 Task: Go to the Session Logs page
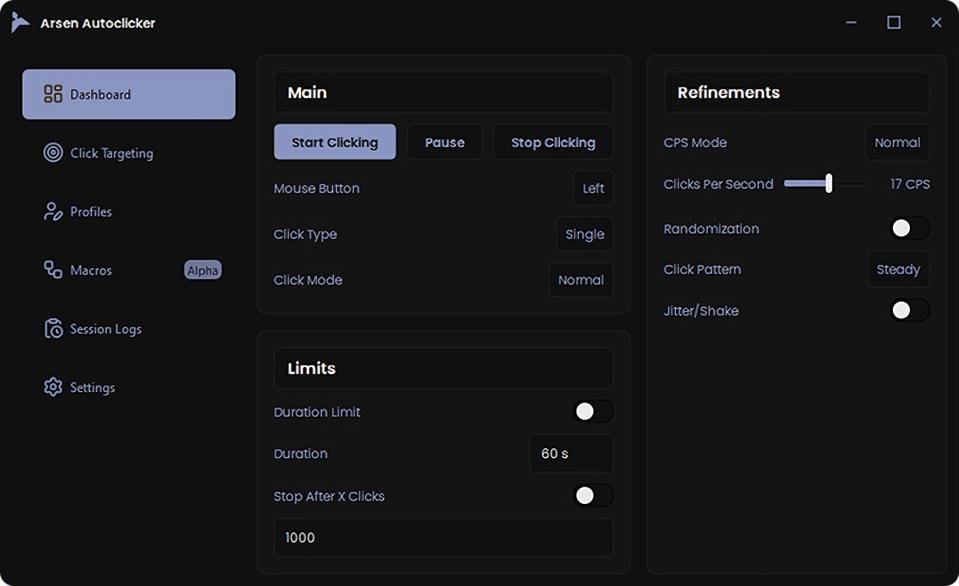point(106,329)
